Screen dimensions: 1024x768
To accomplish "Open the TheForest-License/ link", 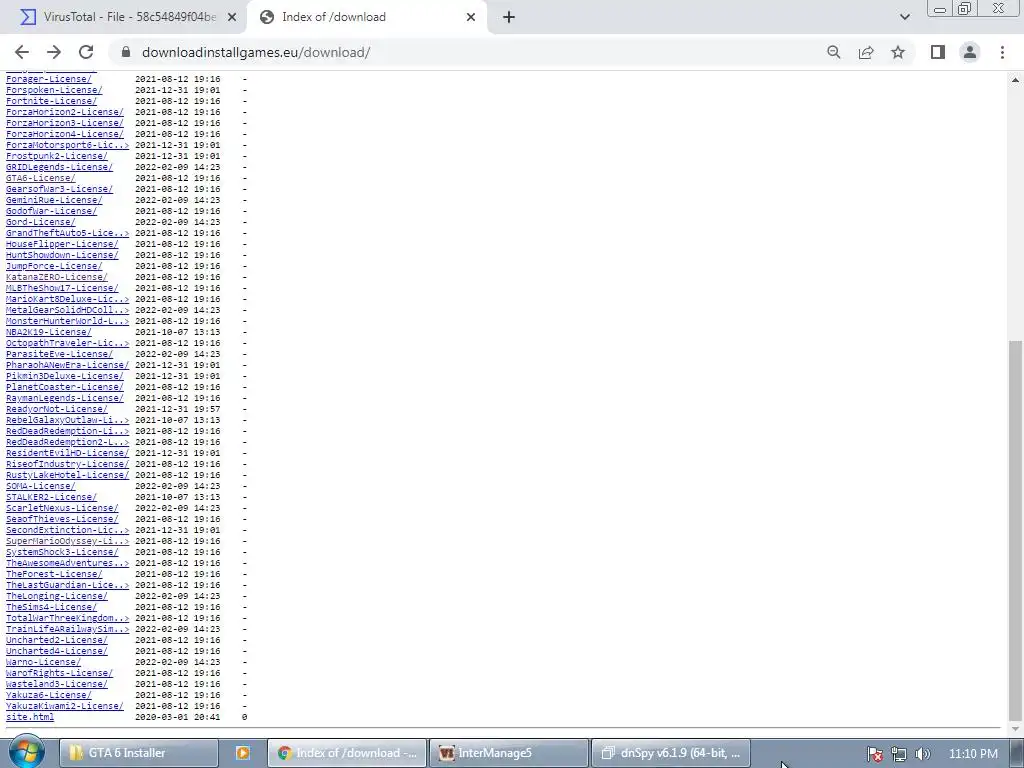I will coord(54,573).
